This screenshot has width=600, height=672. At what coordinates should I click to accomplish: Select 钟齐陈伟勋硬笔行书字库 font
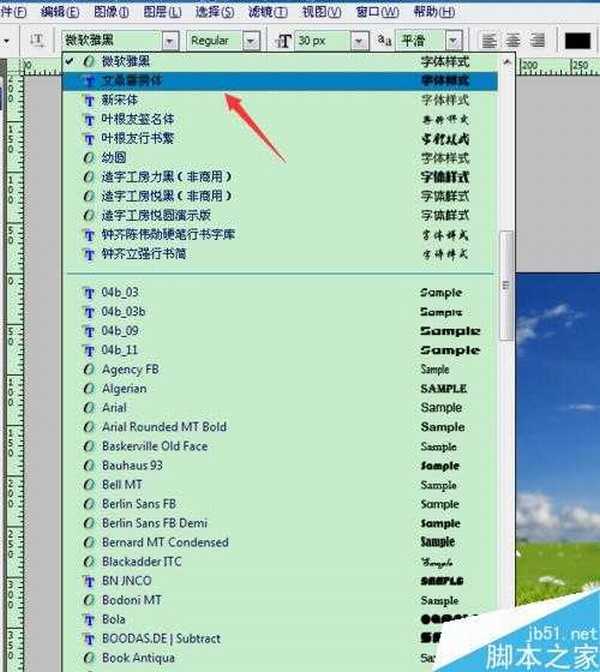click(280, 235)
